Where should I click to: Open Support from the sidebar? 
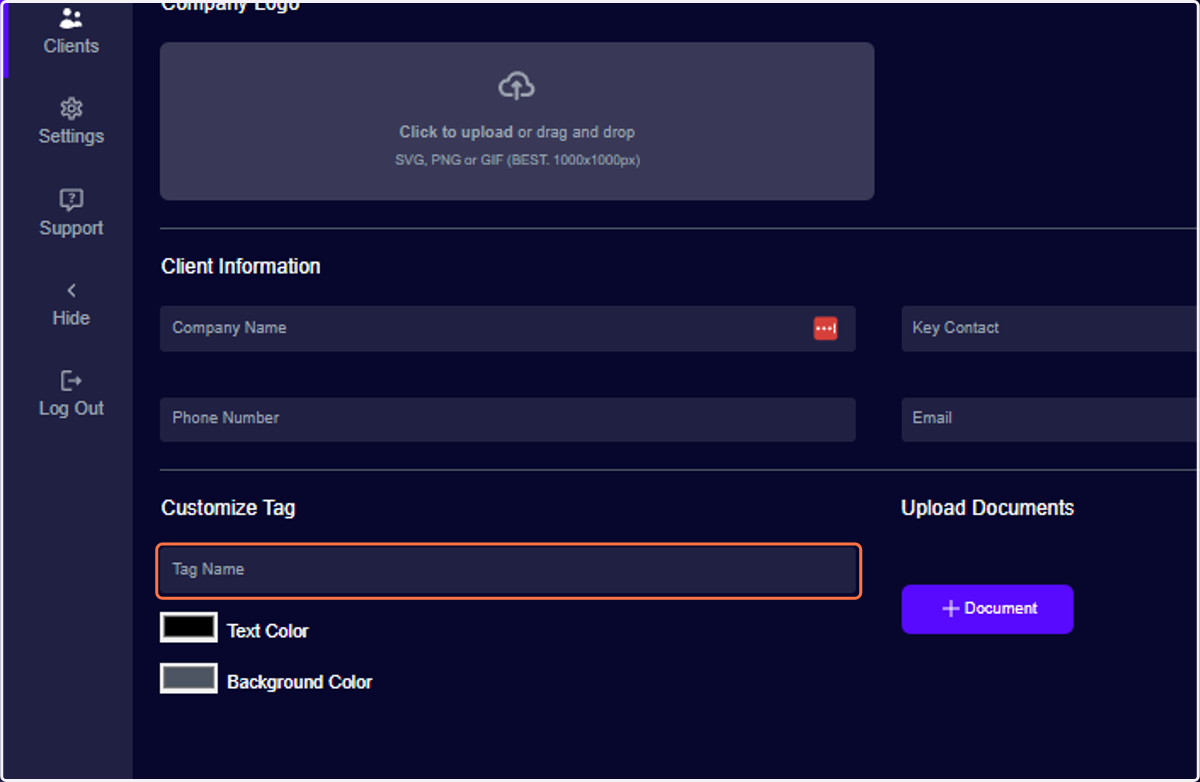coord(71,213)
